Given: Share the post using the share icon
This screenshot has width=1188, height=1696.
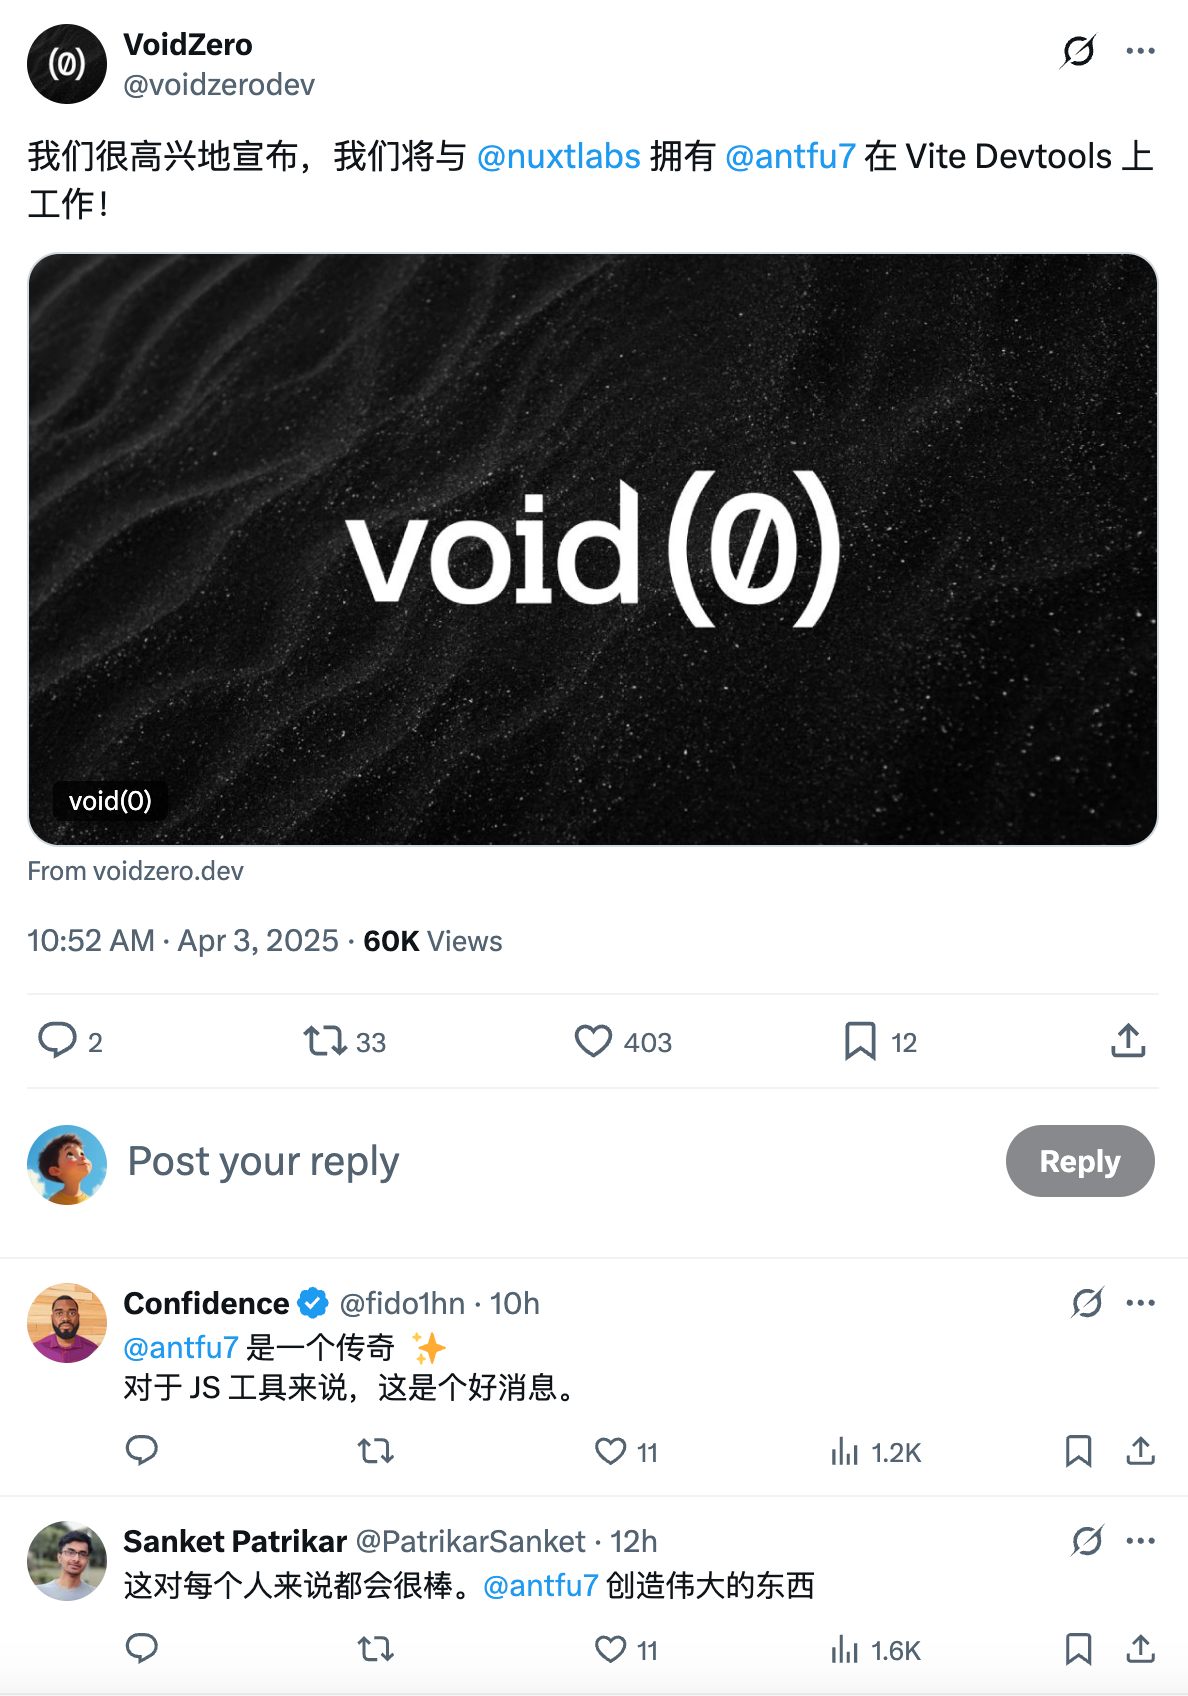Looking at the screenshot, I should [x=1128, y=1040].
